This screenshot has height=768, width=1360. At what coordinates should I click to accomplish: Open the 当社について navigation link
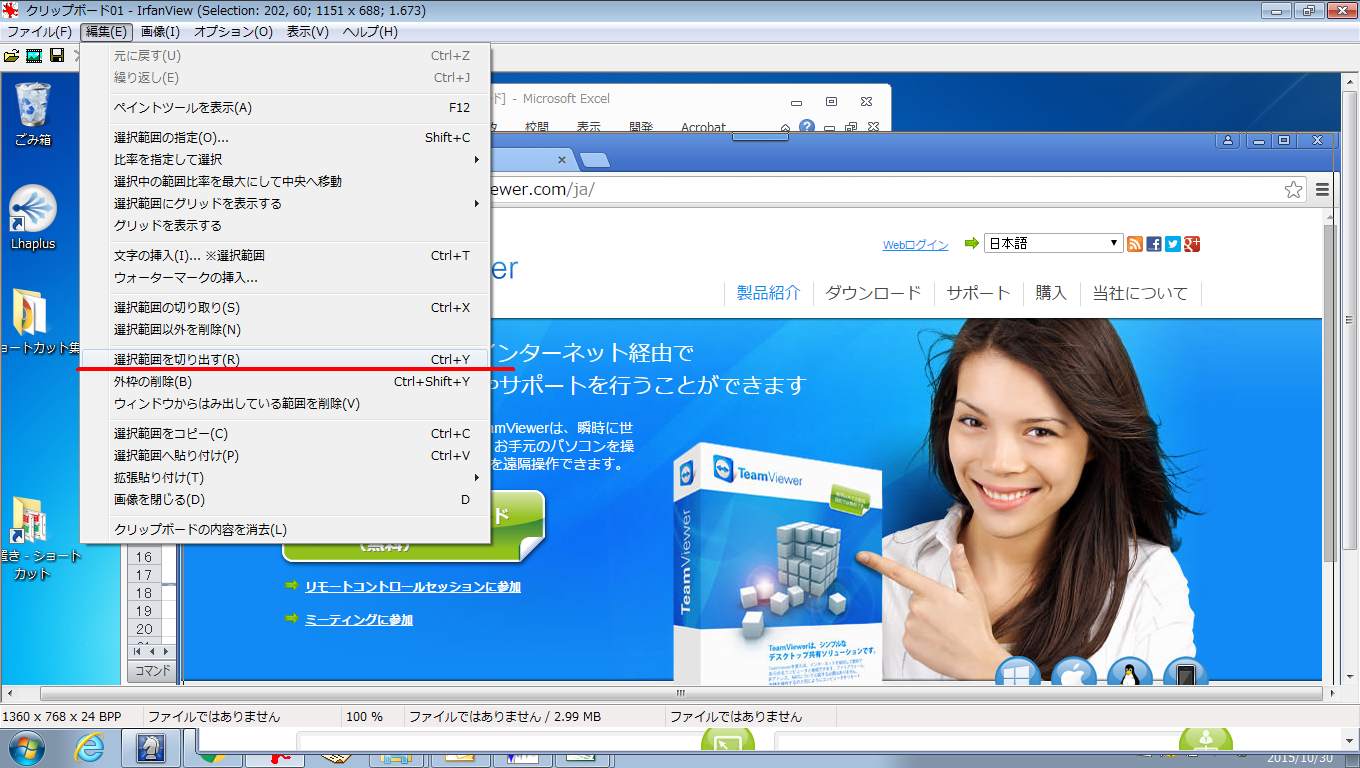click(1140, 293)
